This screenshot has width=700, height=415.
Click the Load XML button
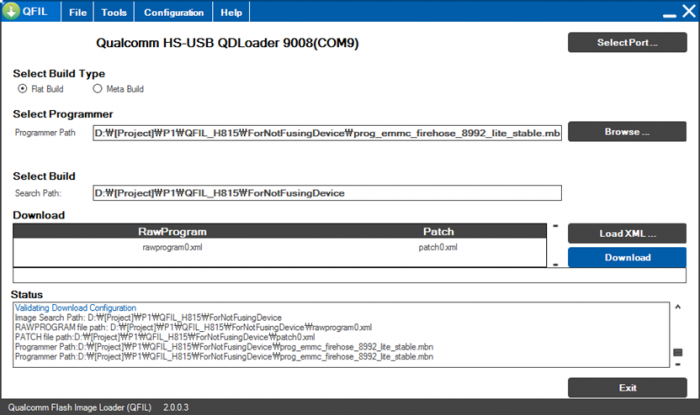point(627,233)
